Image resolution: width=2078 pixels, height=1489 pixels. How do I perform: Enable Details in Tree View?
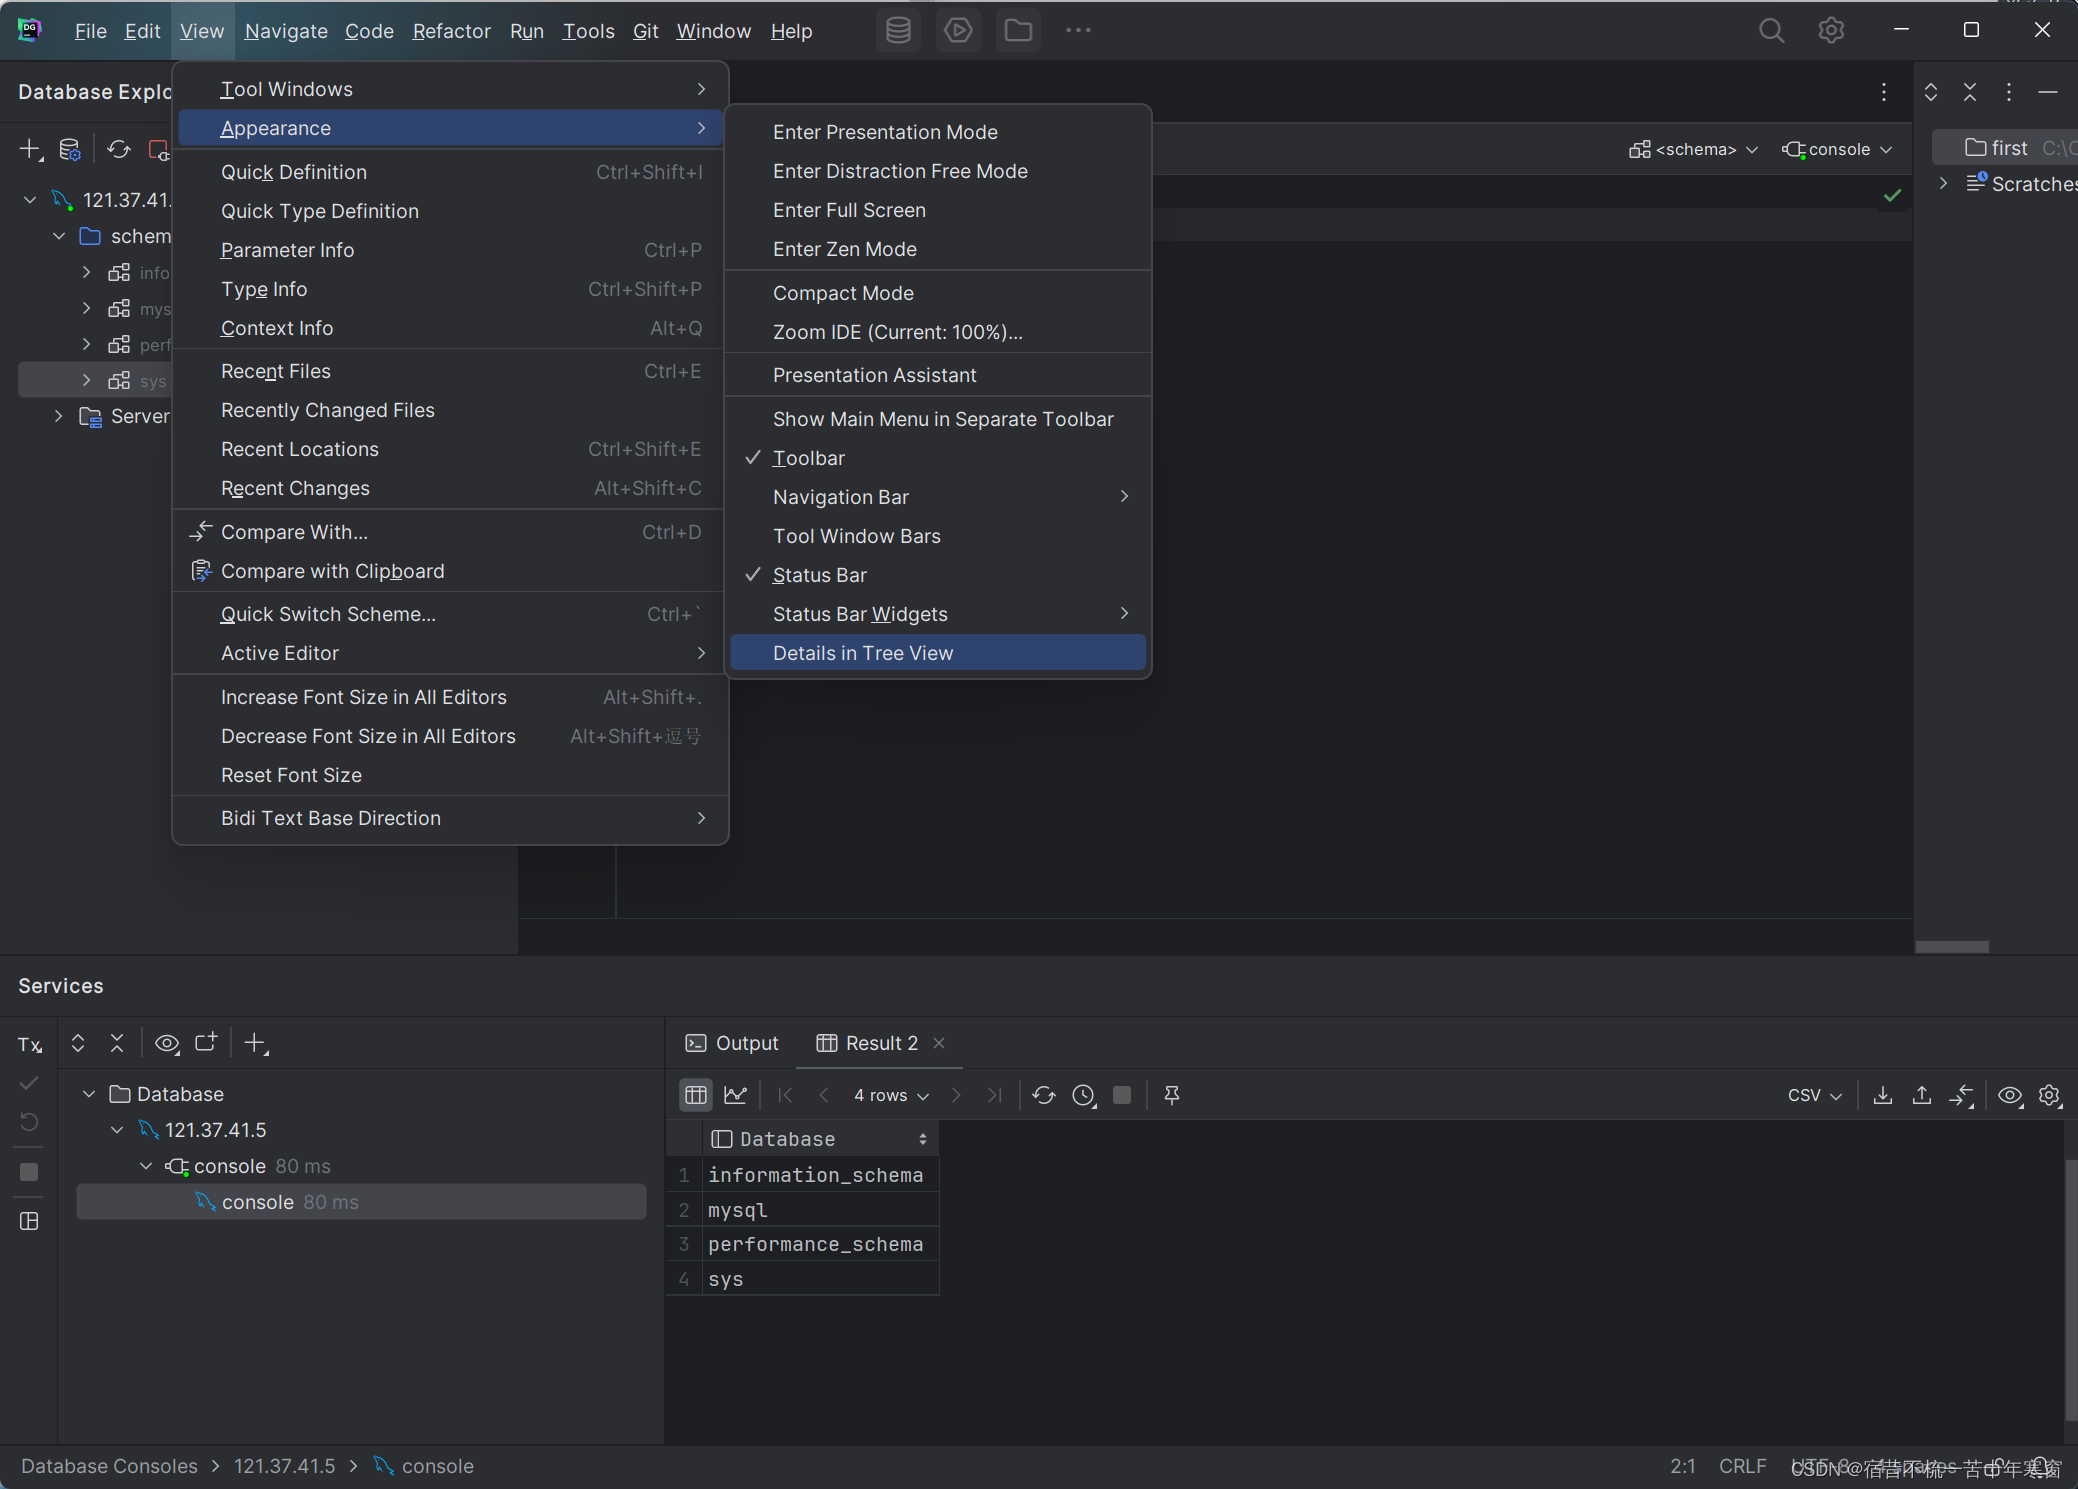(x=938, y=653)
